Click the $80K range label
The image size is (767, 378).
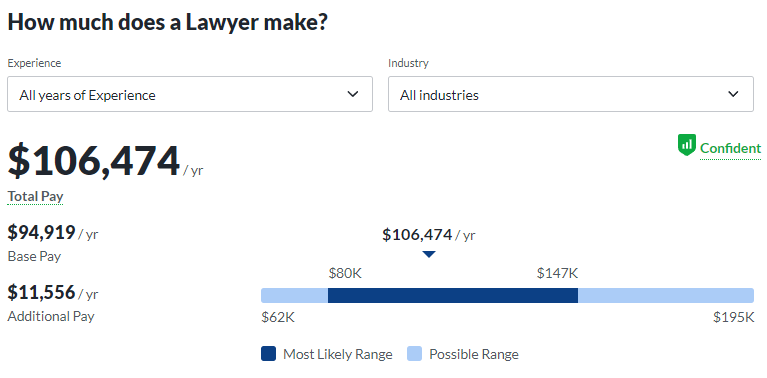pos(345,273)
